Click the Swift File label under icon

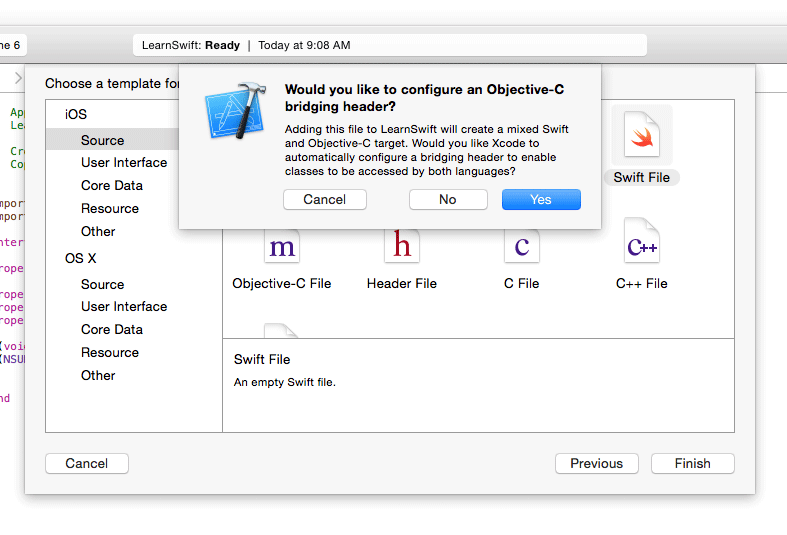[641, 178]
